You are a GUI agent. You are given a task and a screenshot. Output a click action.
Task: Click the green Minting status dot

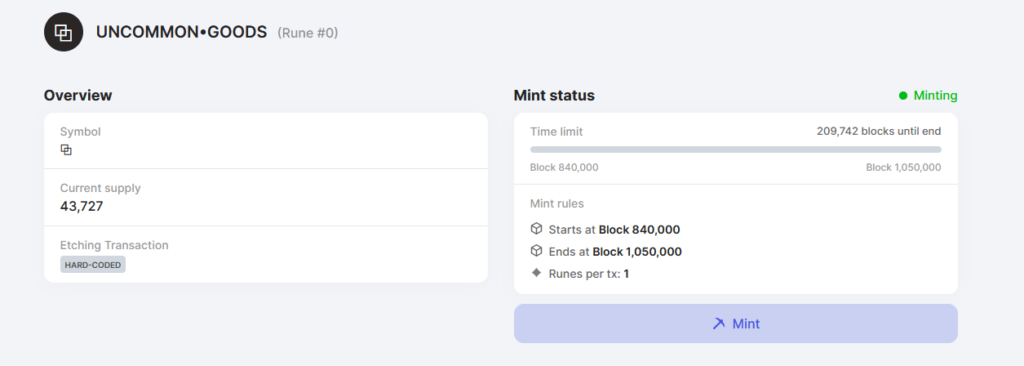(903, 95)
